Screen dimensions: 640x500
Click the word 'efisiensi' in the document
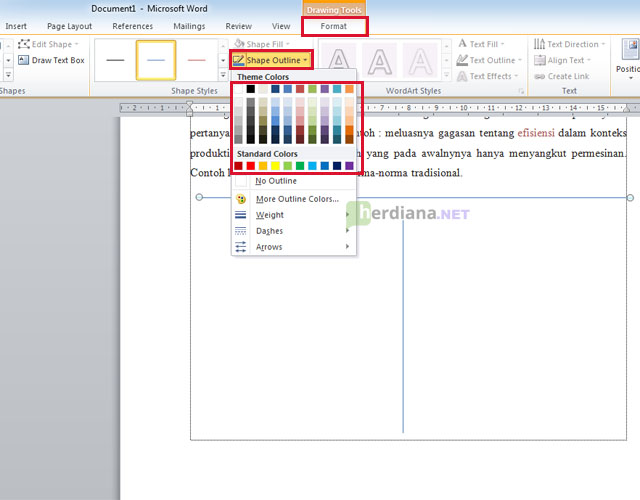[536, 133]
